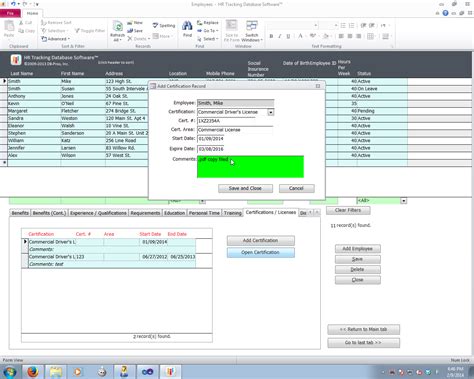Switch to Experience / Qualifications tab
The height and width of the screenshot is (379, 474).
pos(98,213)
